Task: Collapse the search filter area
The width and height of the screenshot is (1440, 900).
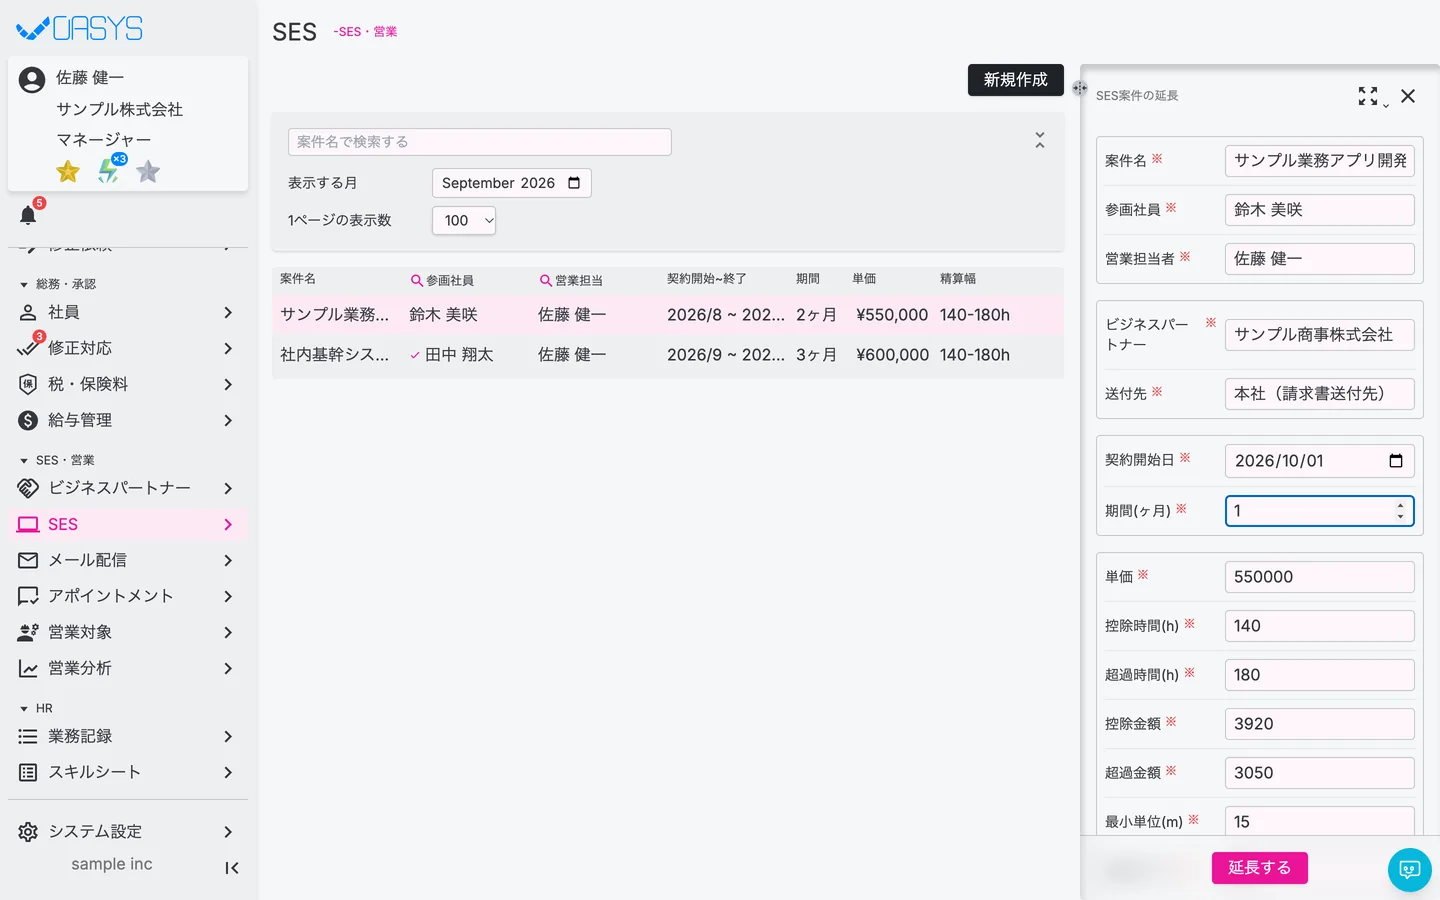Action: [1040, 141]
